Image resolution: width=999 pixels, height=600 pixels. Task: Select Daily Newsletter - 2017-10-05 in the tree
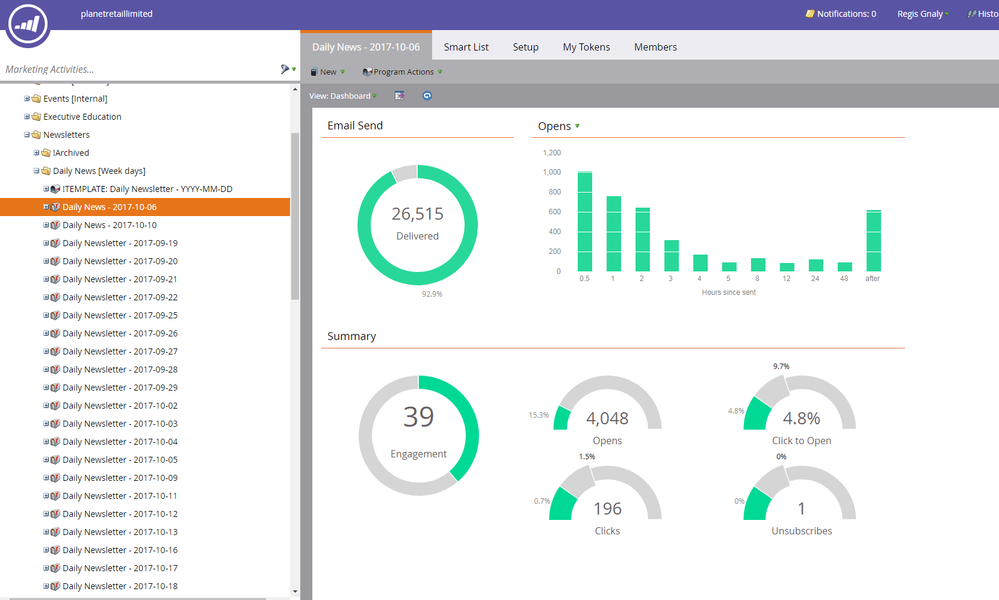[120, 459]
